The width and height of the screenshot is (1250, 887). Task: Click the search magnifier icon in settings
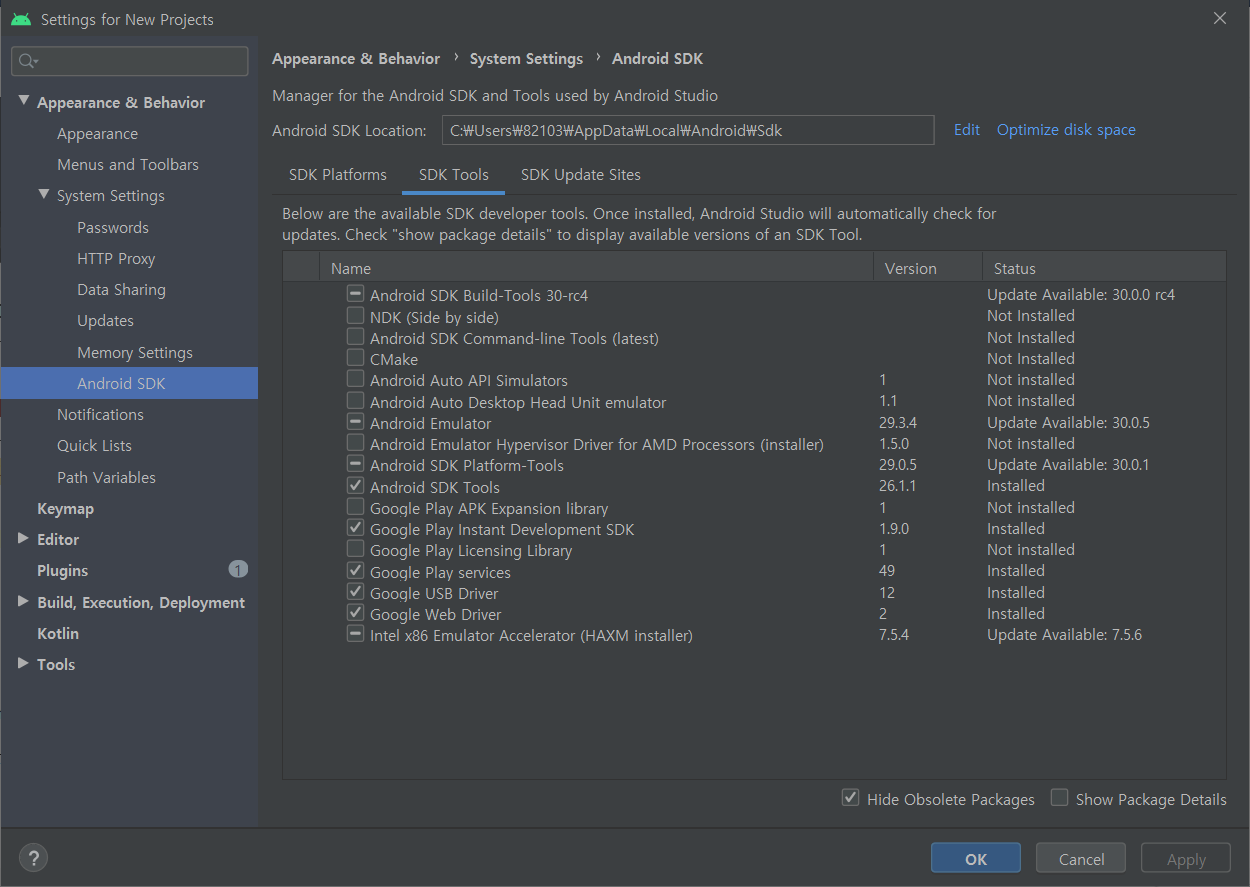click(28, 61)
